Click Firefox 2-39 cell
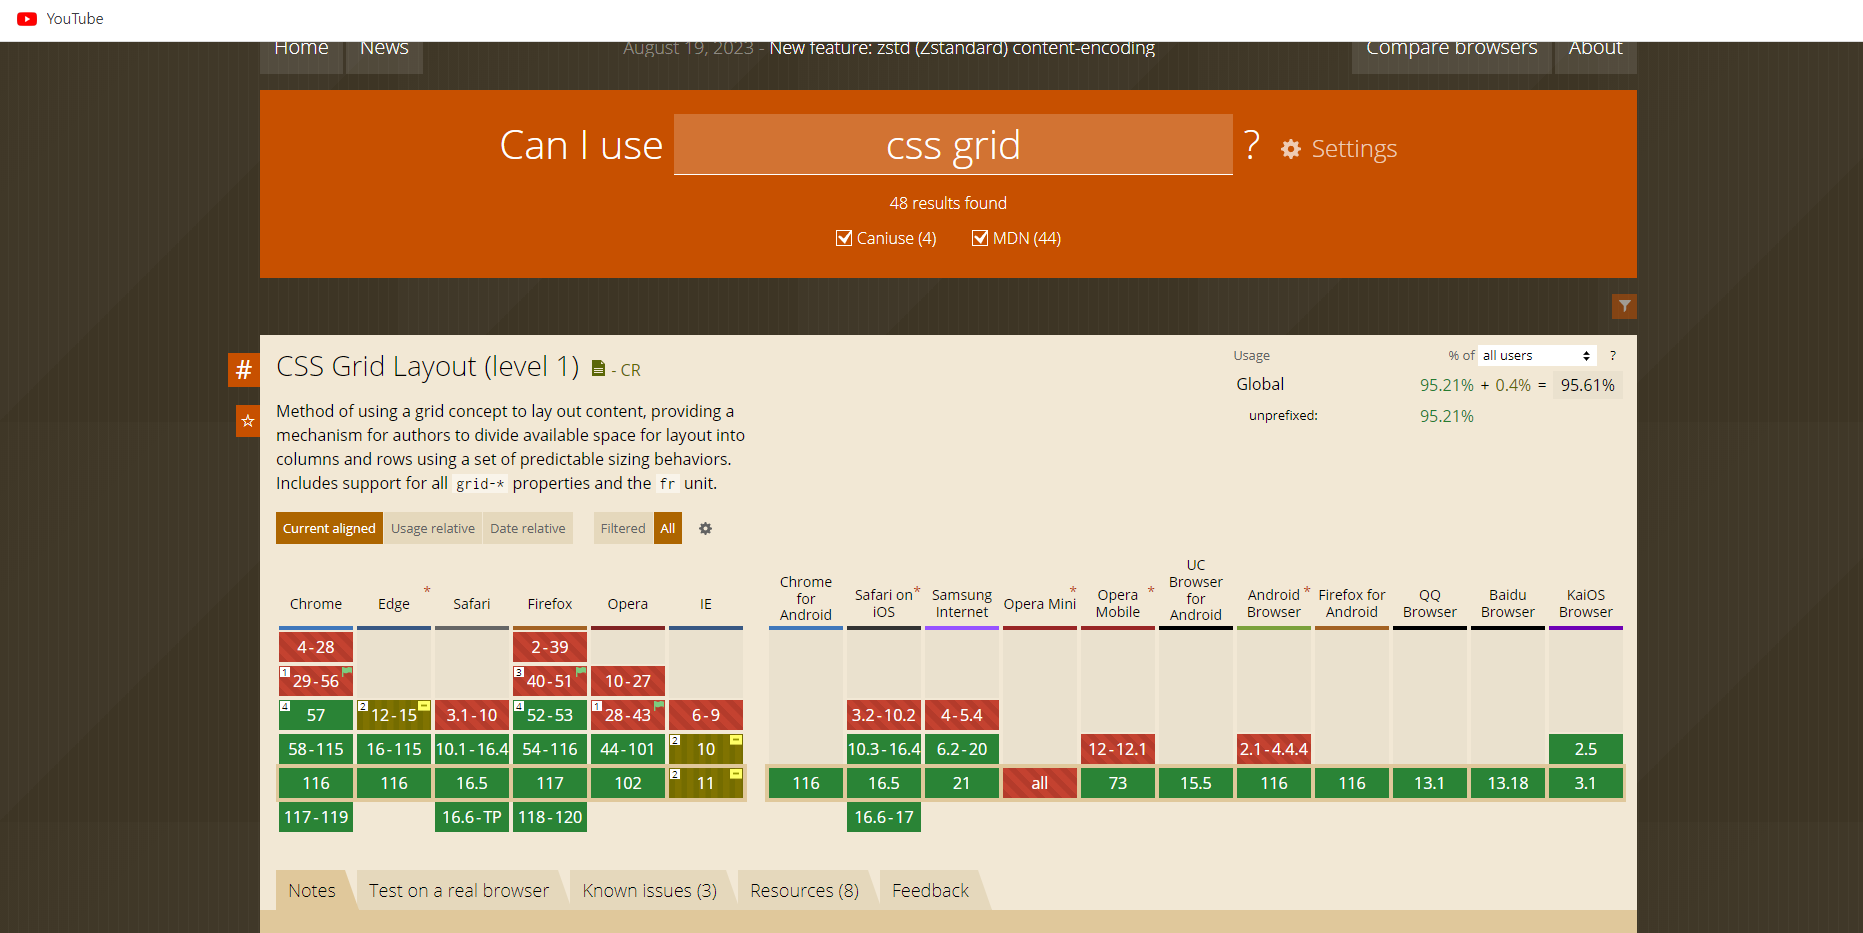 tap(550, 647)
